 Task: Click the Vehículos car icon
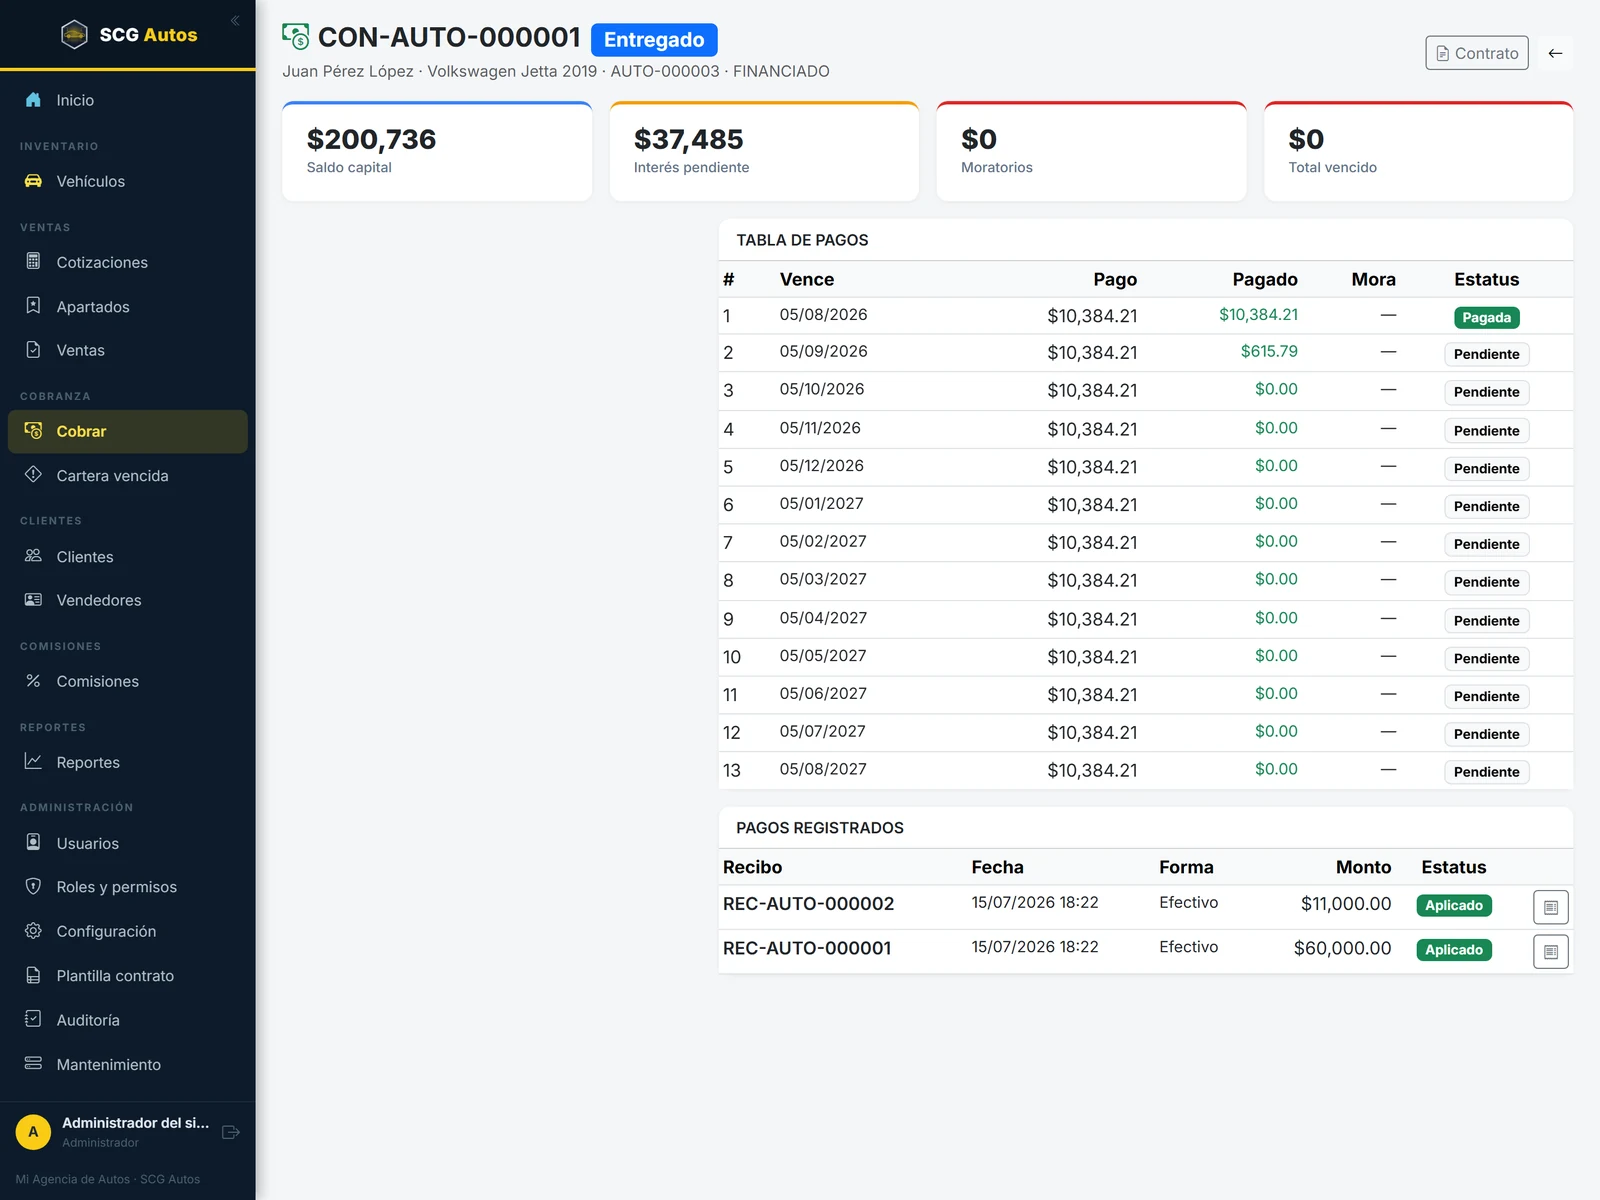click(33, 181)
